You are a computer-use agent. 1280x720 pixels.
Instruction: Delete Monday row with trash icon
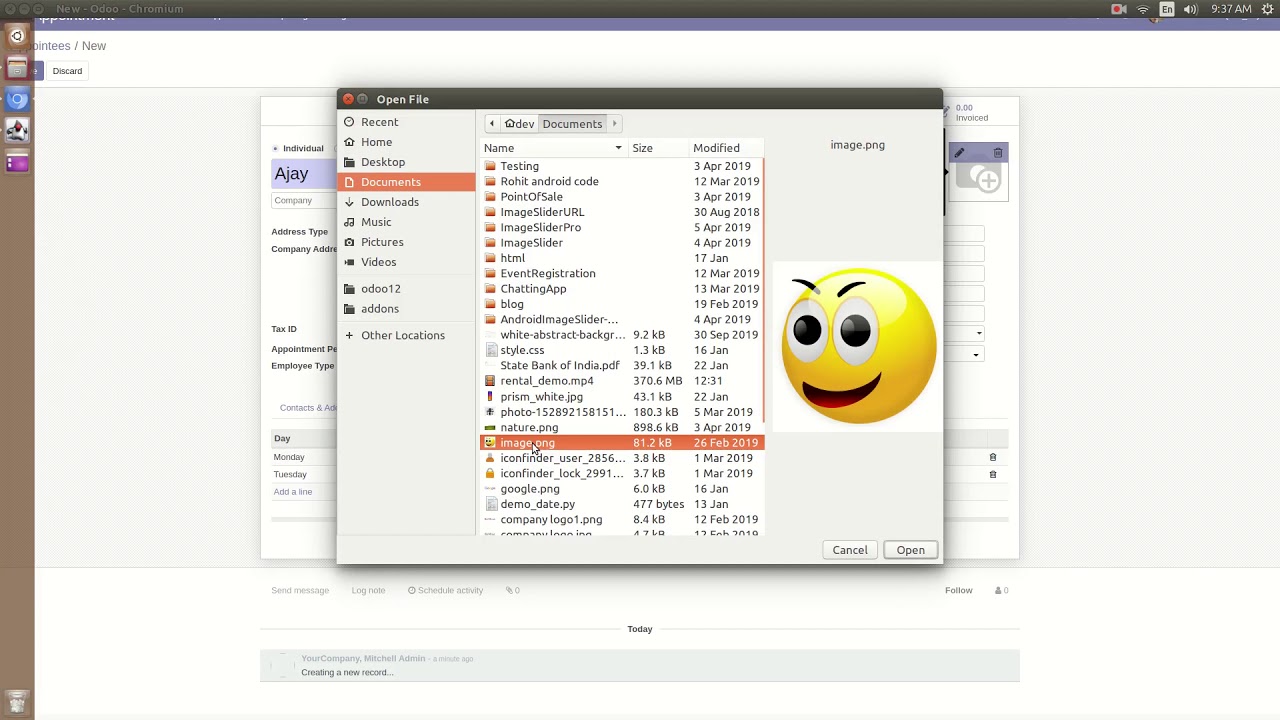[993, 457]
